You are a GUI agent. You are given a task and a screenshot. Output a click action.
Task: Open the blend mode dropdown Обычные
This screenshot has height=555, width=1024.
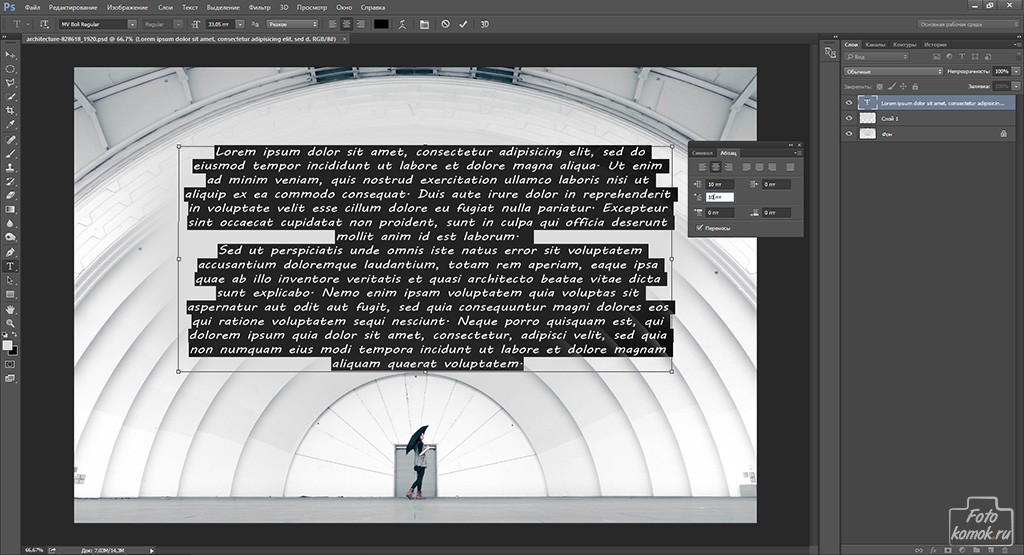892,72
